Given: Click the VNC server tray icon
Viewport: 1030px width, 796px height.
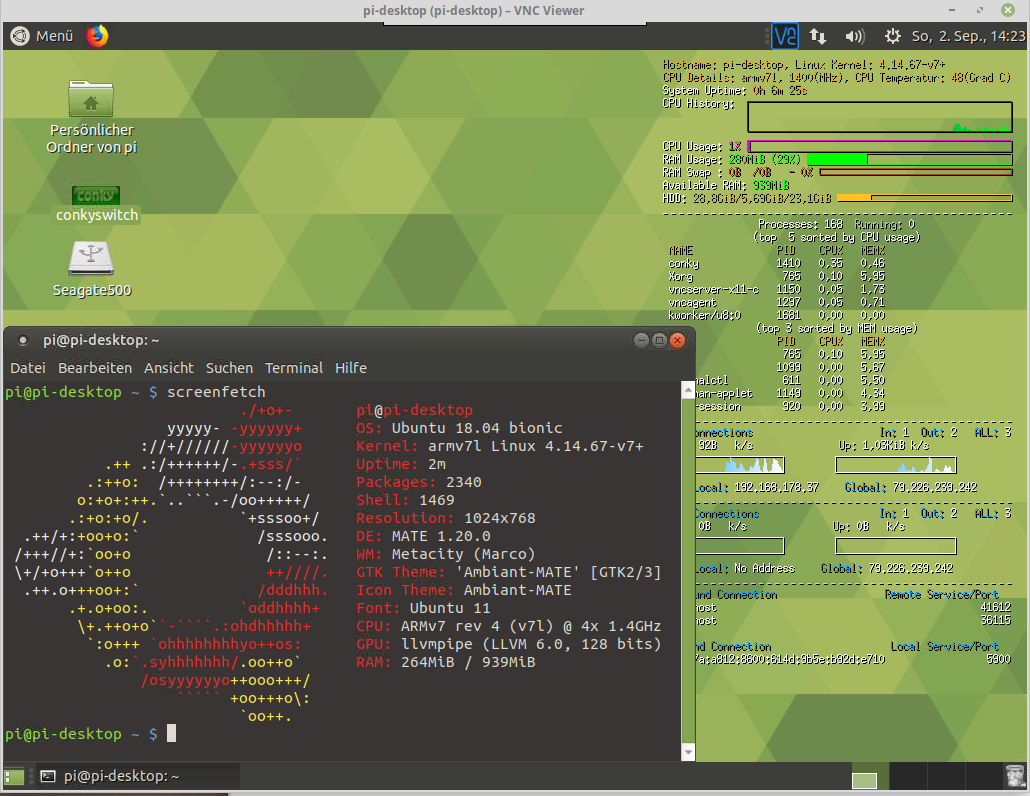Looking at the screenshot, I should [x=785, y=36].
